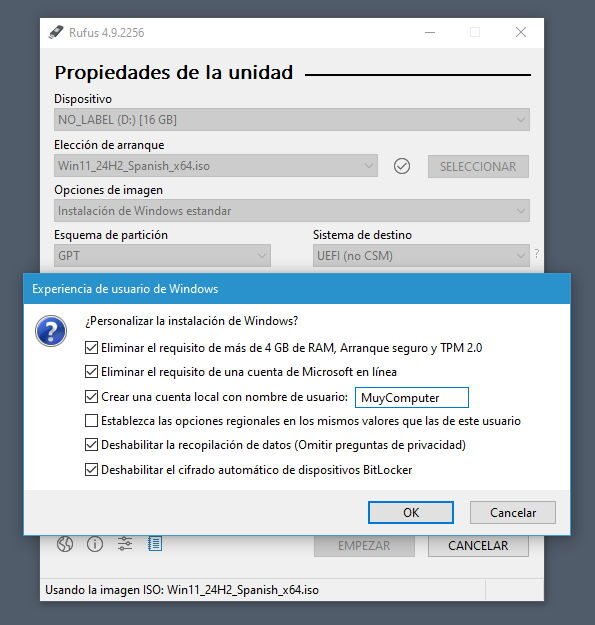595x625 pixels.
Task: Click the ISO checksum checkmark icon
Action: [402, 166]
